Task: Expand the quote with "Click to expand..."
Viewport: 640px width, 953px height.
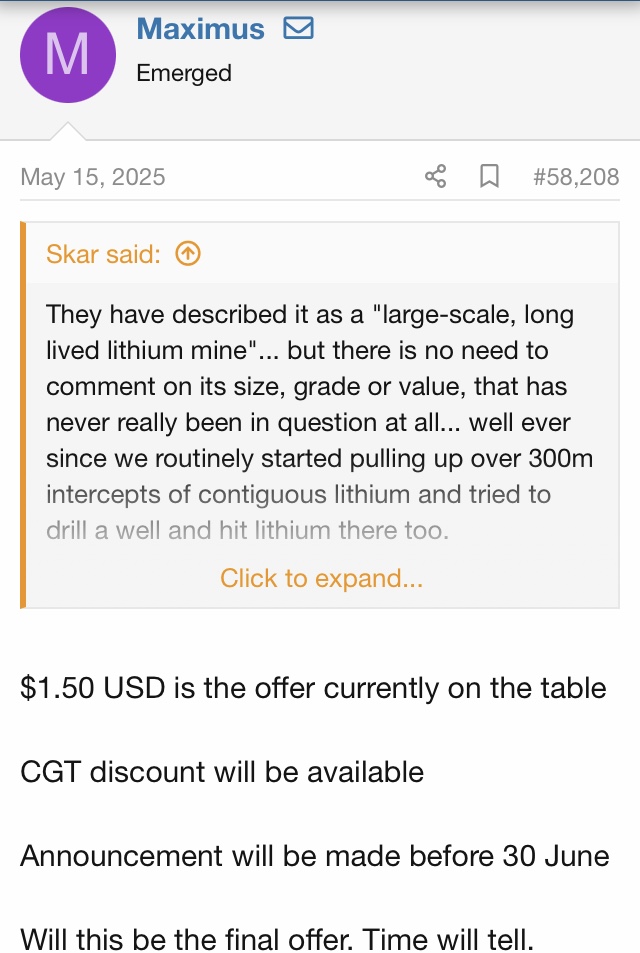Action: tap(321, 578)
